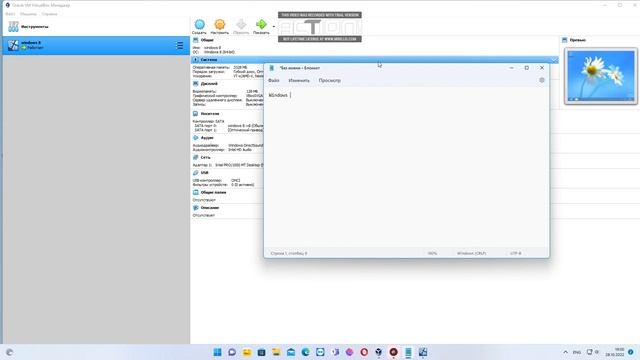The height and width of the screenshot is (360, 640).
Task: Open the Машина menu in VirtualBox Manager
Action: [x=29, y=14]
